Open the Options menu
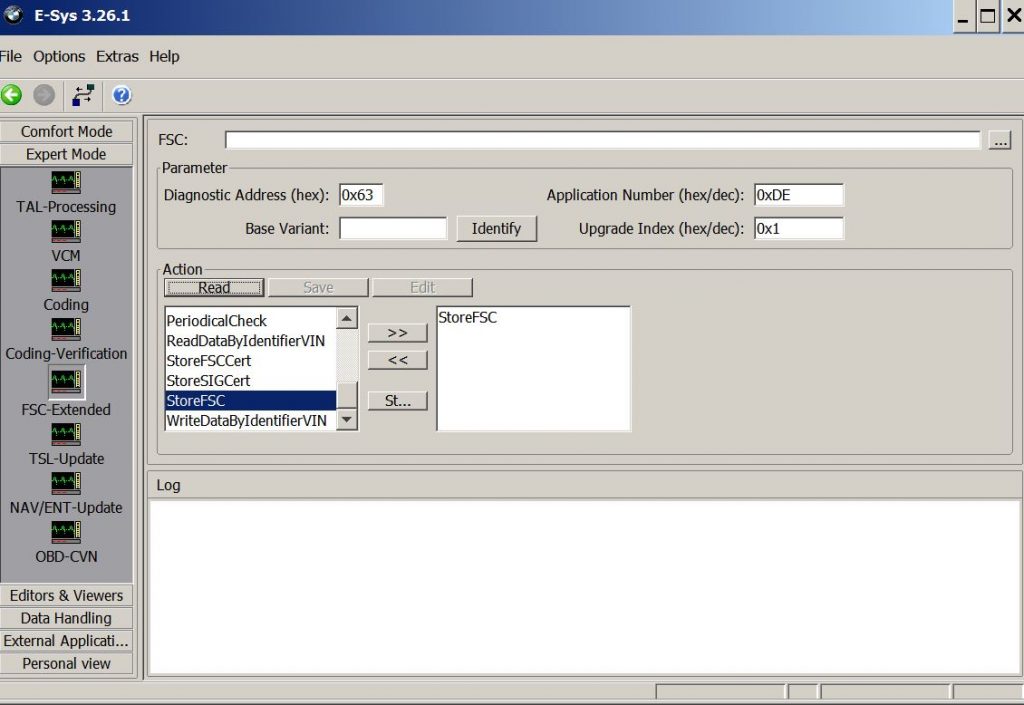 tap(59, 57)
